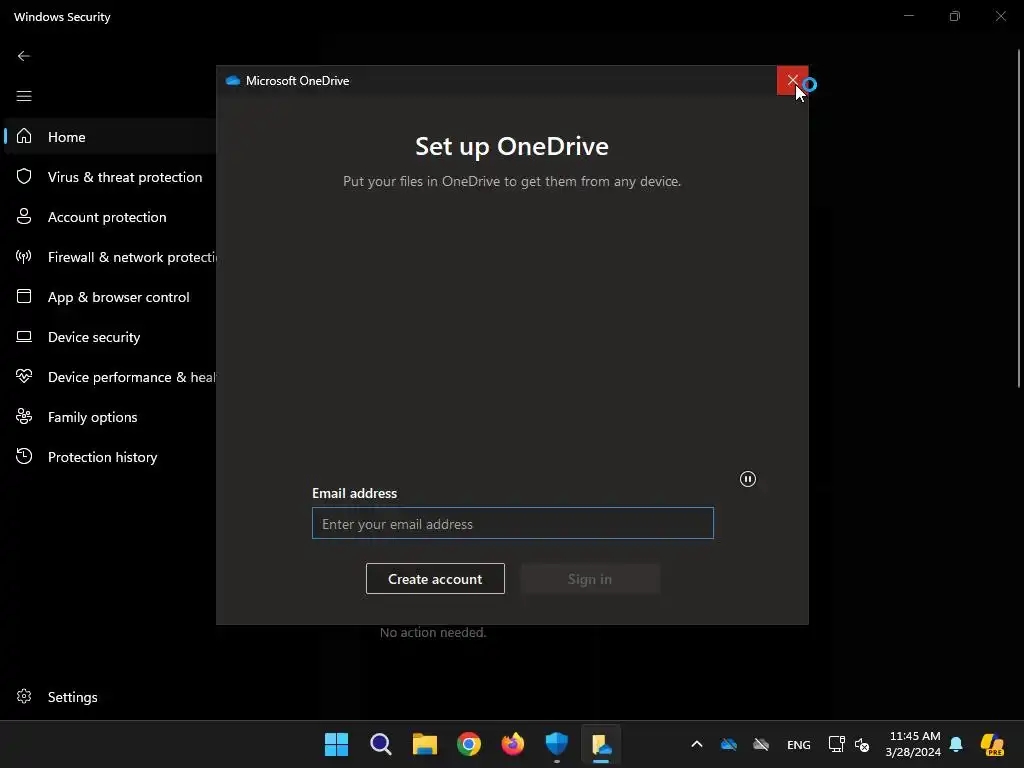This screenshot has height=768, width=1024.
Task: Click the greyed-out Sign in button
Action: click(x=590, y=579)
